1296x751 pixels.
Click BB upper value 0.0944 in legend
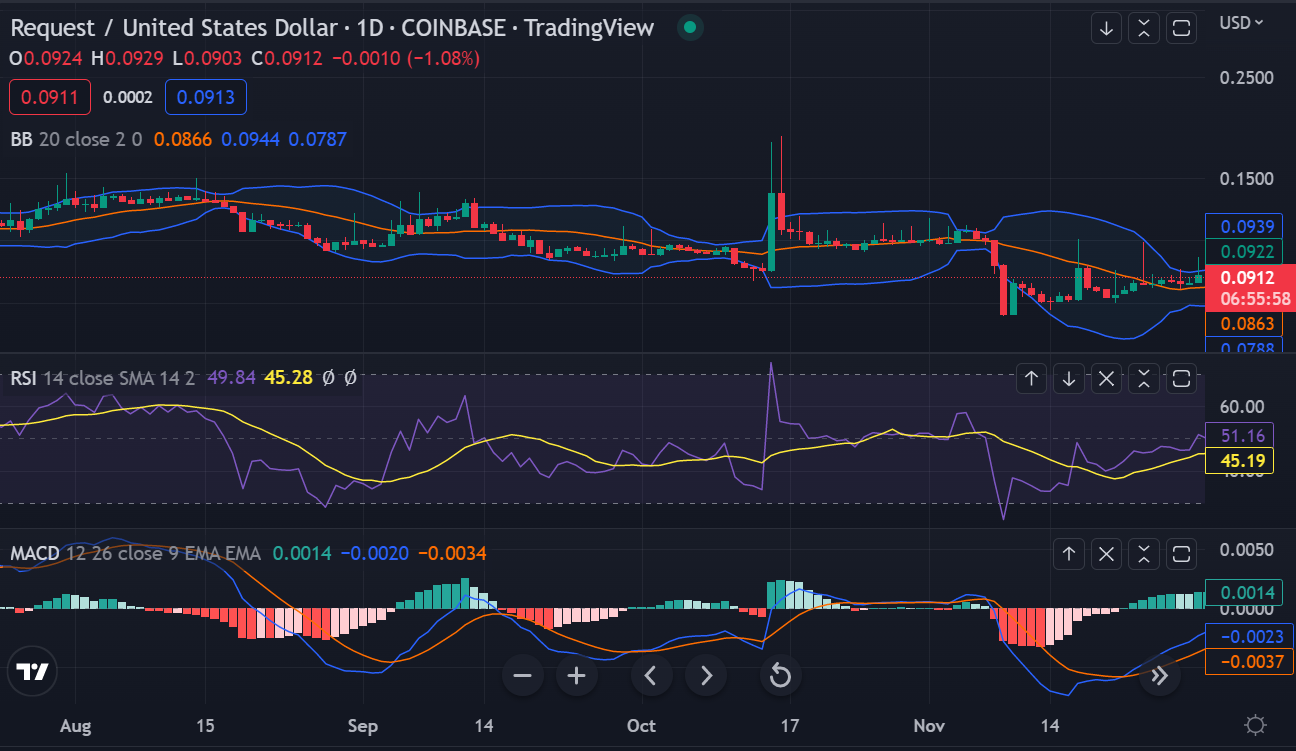tap(251, 139)
